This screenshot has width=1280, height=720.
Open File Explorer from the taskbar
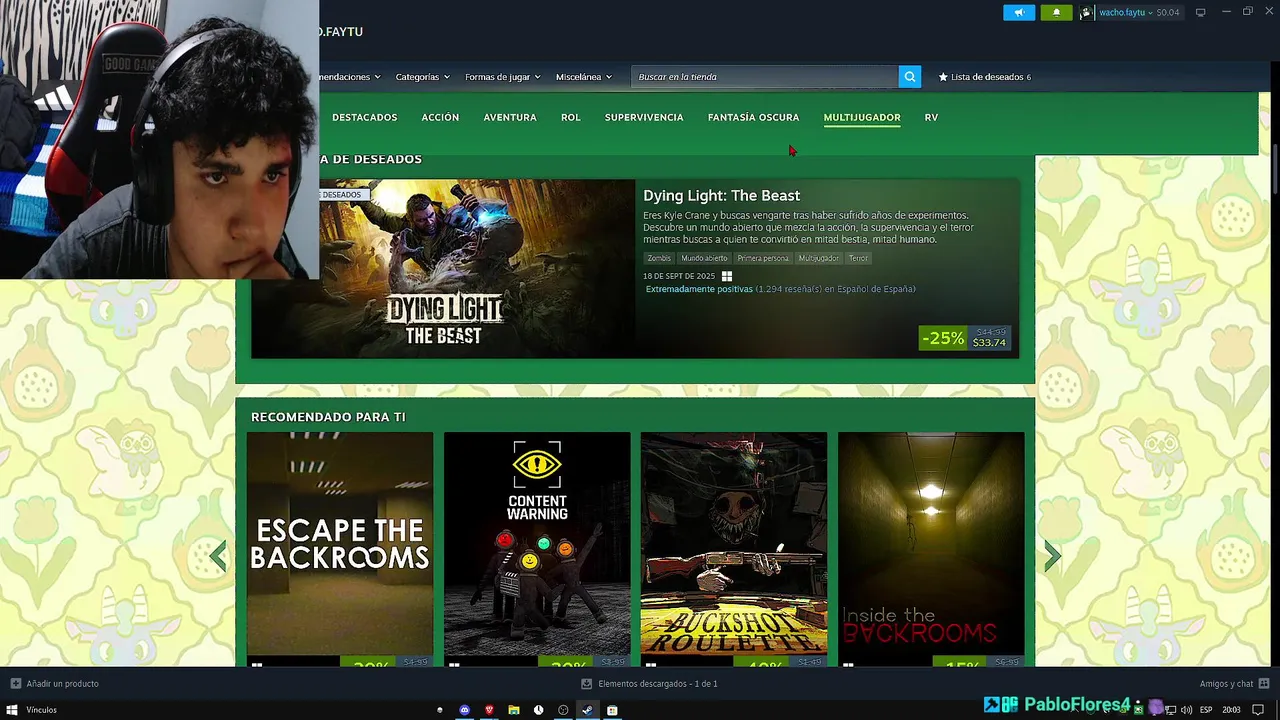pos(514,710)
